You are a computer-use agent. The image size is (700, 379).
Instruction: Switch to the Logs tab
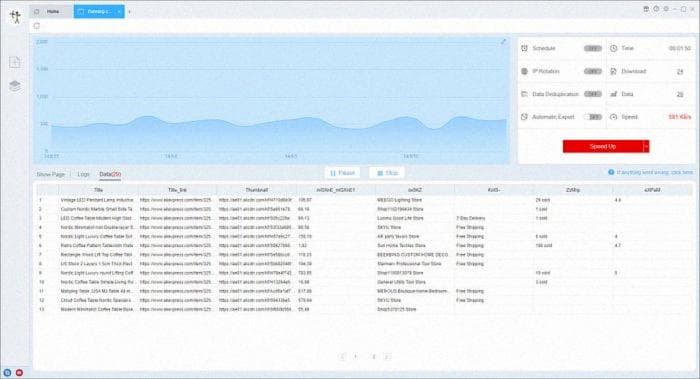point(83,174)
